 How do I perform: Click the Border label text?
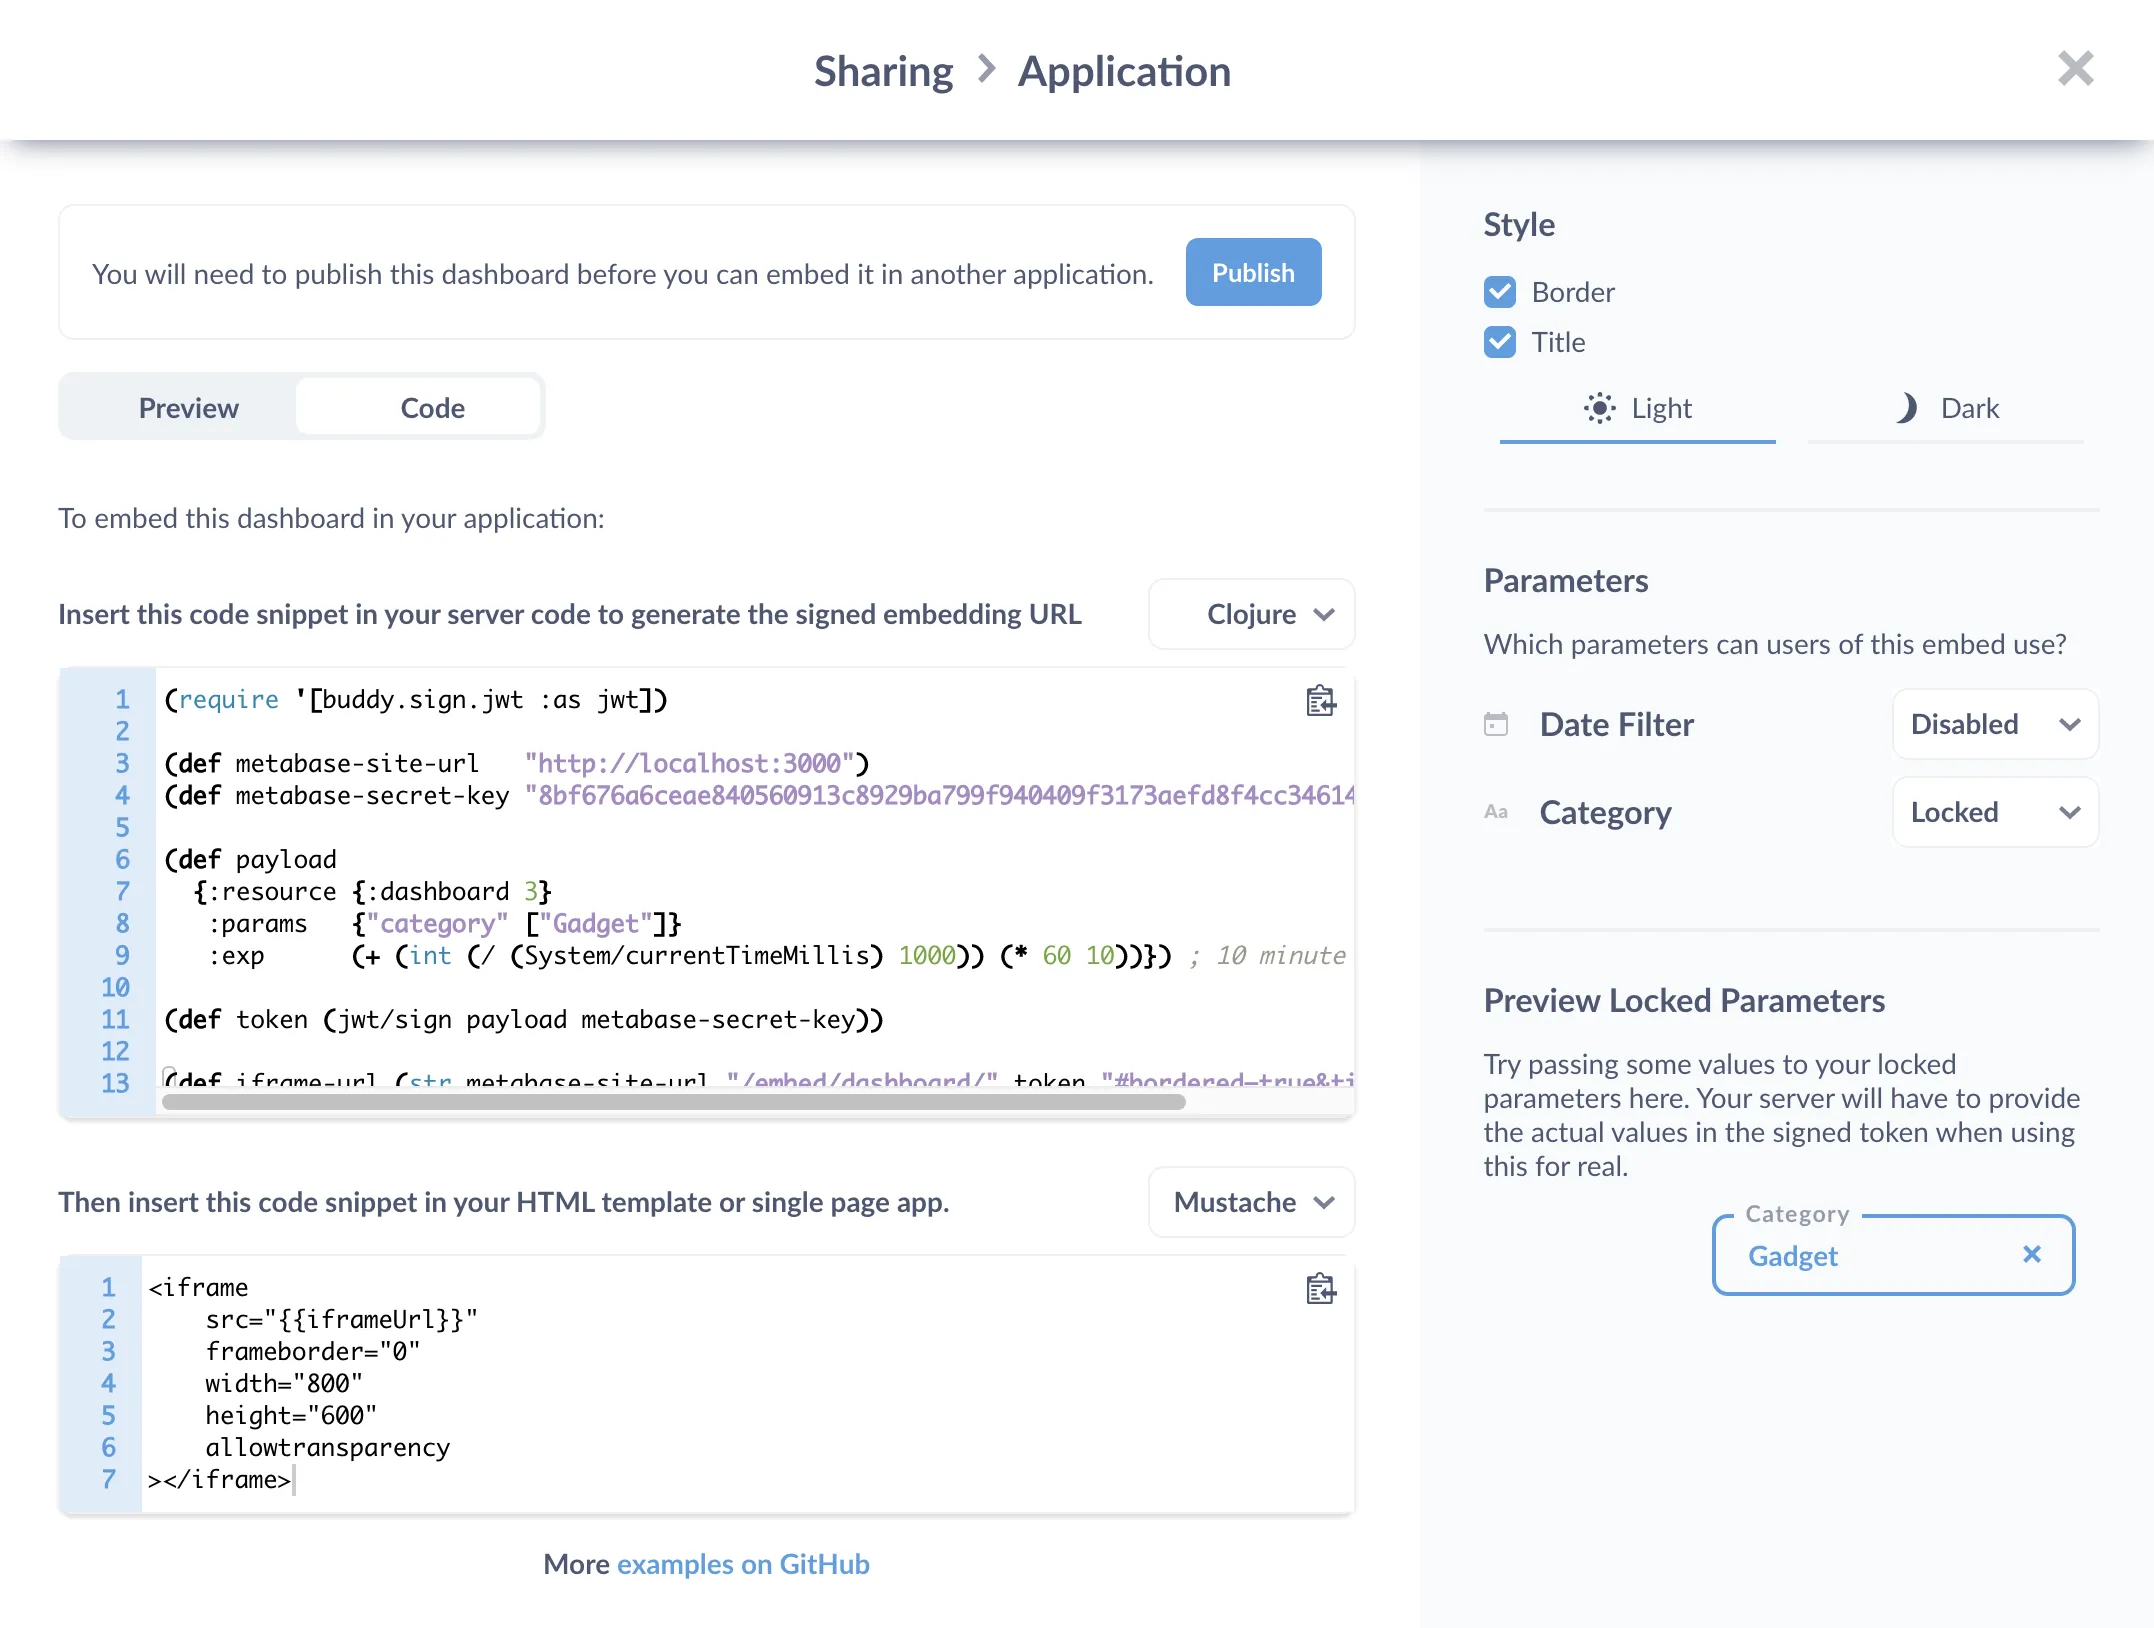pos(1573,292)
